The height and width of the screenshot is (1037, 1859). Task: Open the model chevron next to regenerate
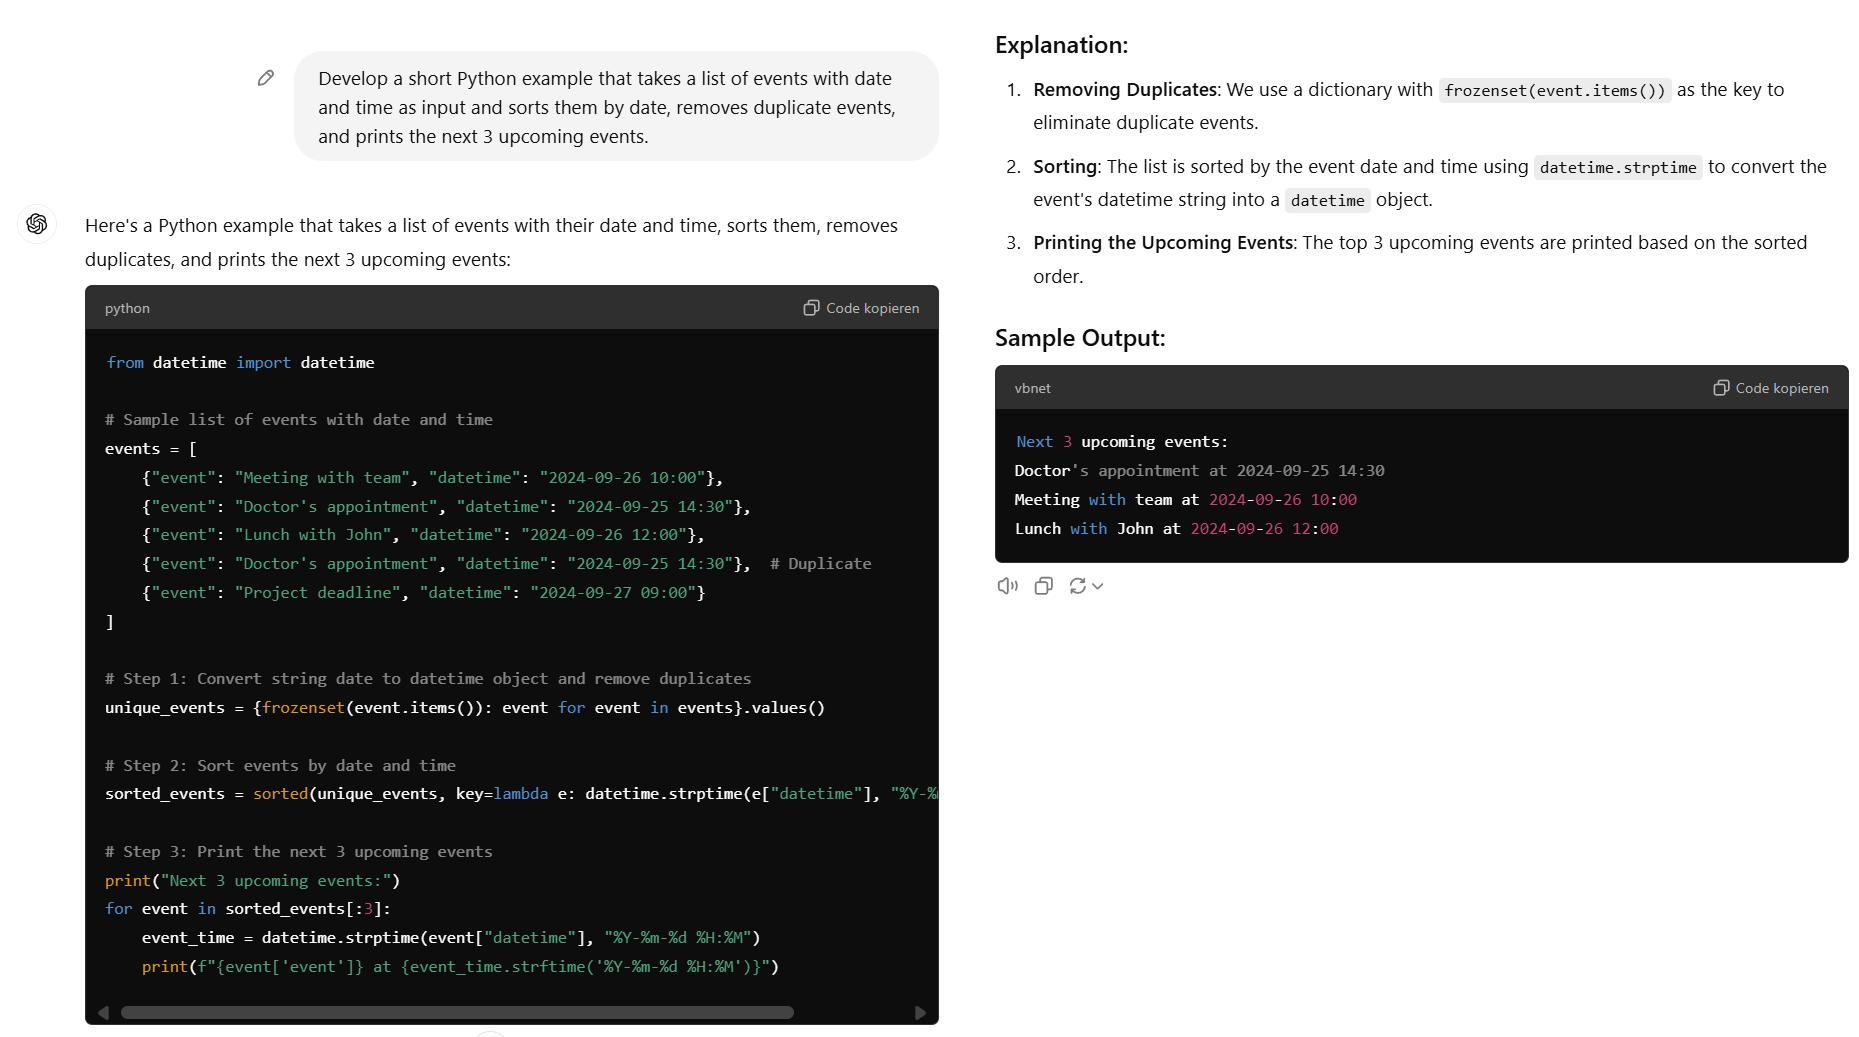(x=1098, y=587)
